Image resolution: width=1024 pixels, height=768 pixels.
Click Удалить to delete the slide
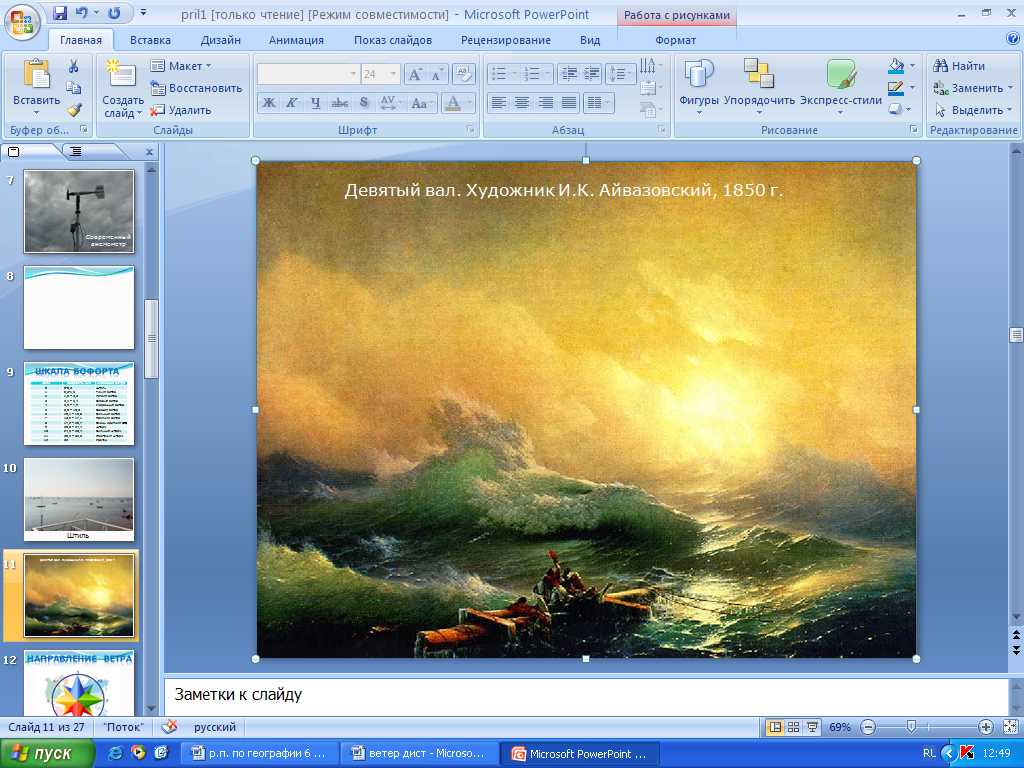(181, 110)
